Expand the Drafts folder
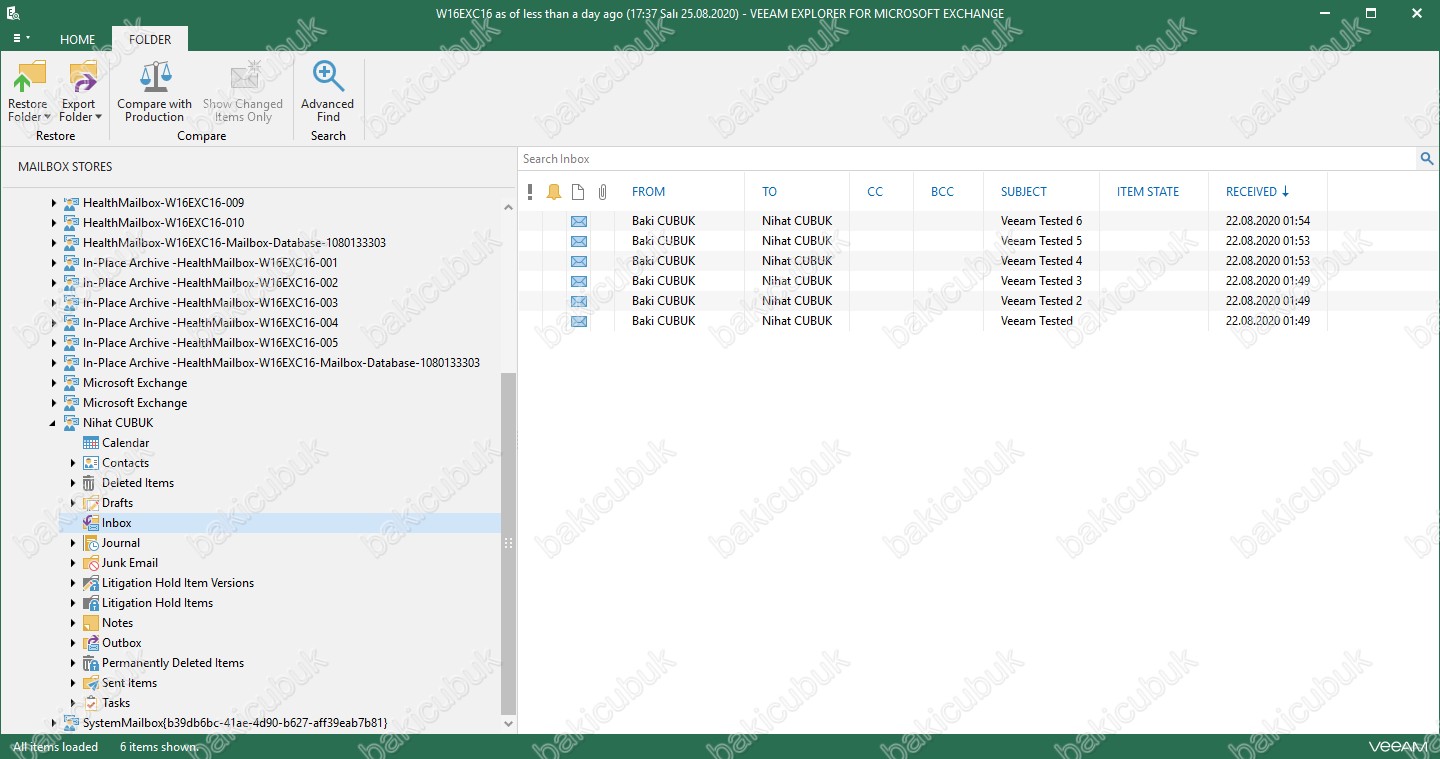The image size is (1440, 759). point(73,503)
